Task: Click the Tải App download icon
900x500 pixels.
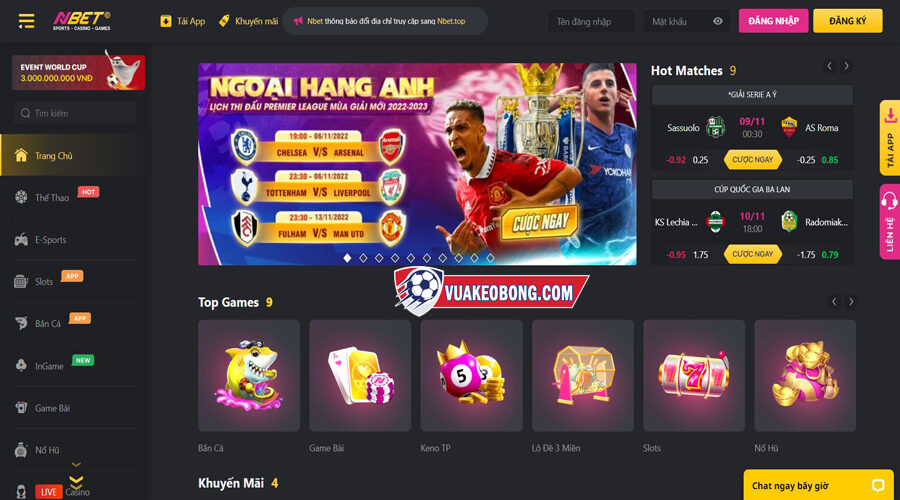Action: pyautogui.click(x=165, y=21)
